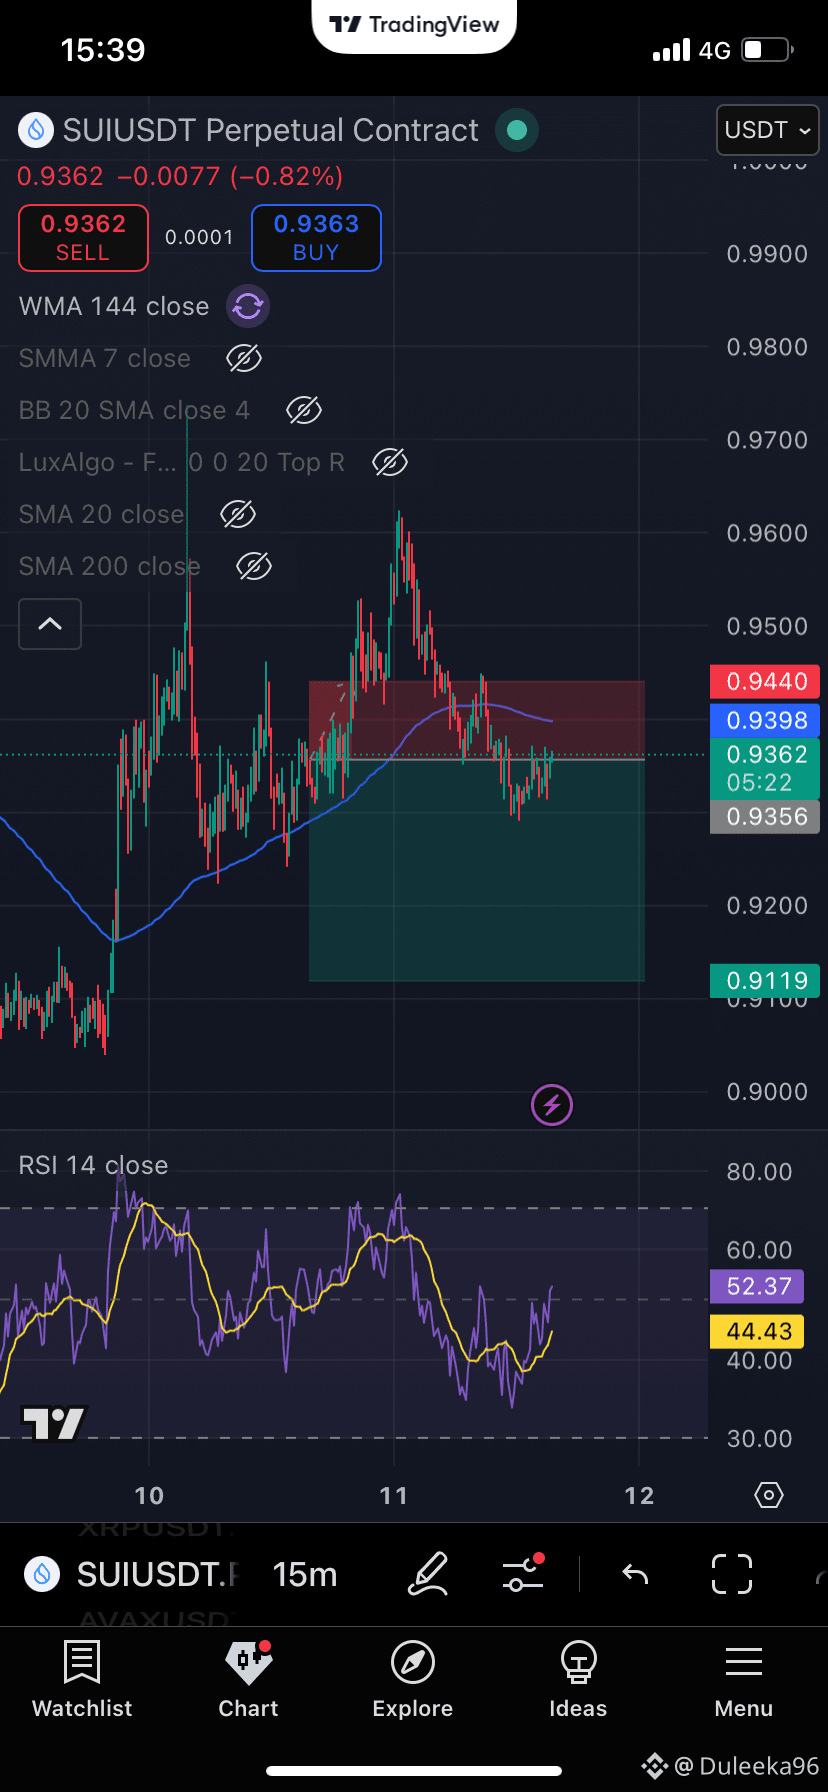The image size is (828, 1792).
Task: Select the WMA 144 close legend label
Action: [x=114, y=306]
